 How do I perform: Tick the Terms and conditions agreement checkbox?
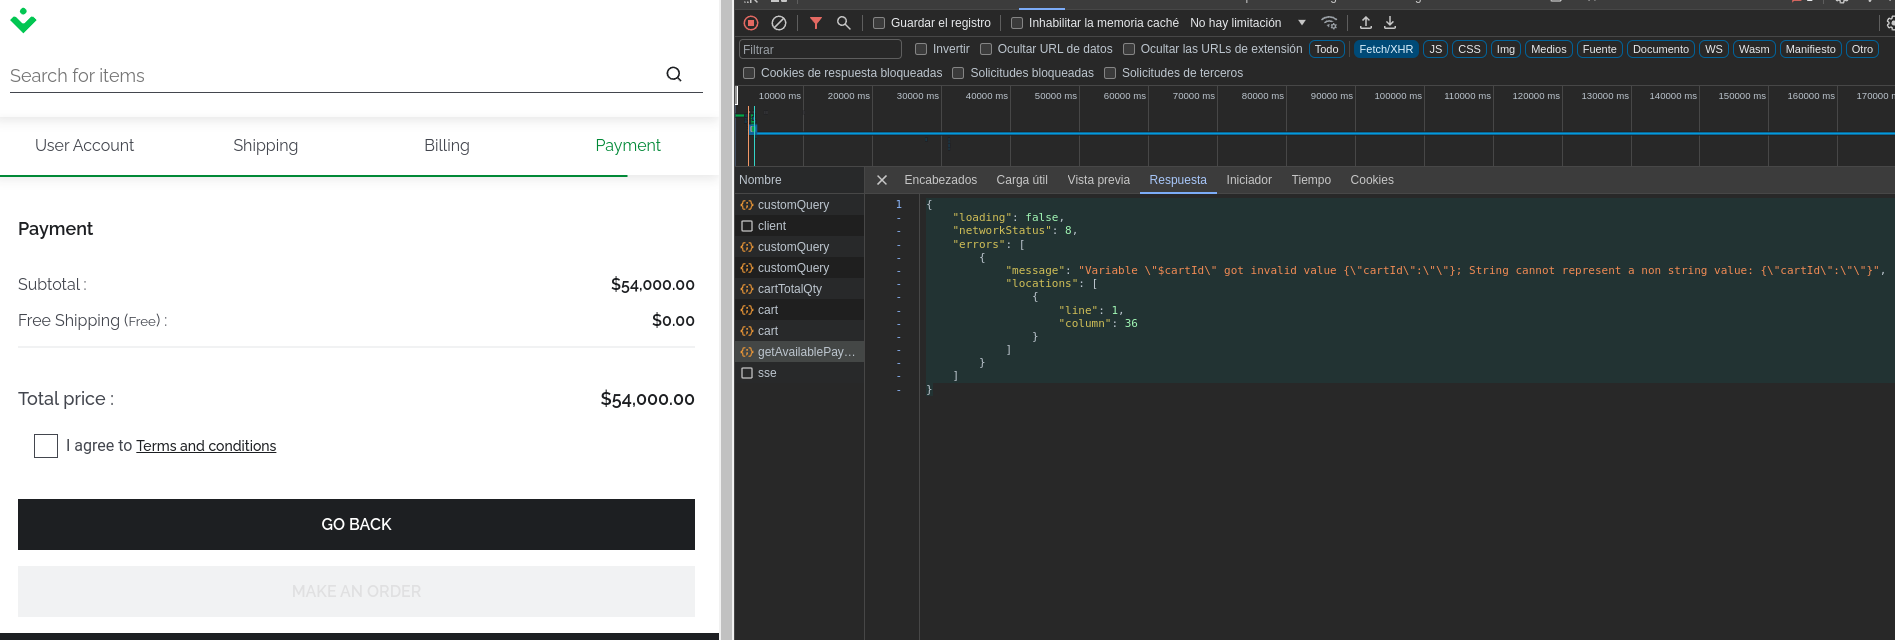coord(46,446)
